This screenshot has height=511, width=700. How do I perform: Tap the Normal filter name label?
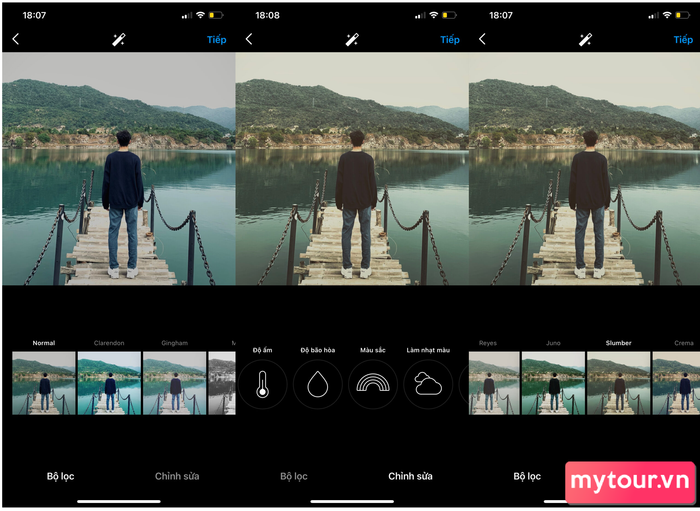pyautogui.click(x=44, y=343)
